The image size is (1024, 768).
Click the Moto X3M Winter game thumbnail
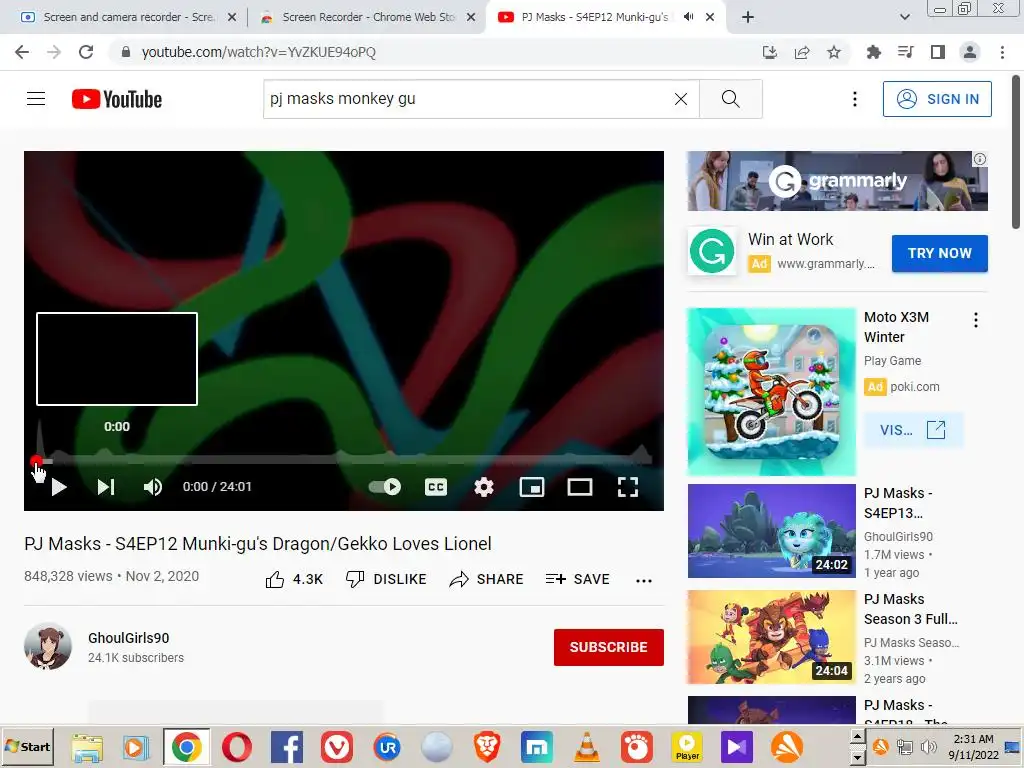coord(771,391)
